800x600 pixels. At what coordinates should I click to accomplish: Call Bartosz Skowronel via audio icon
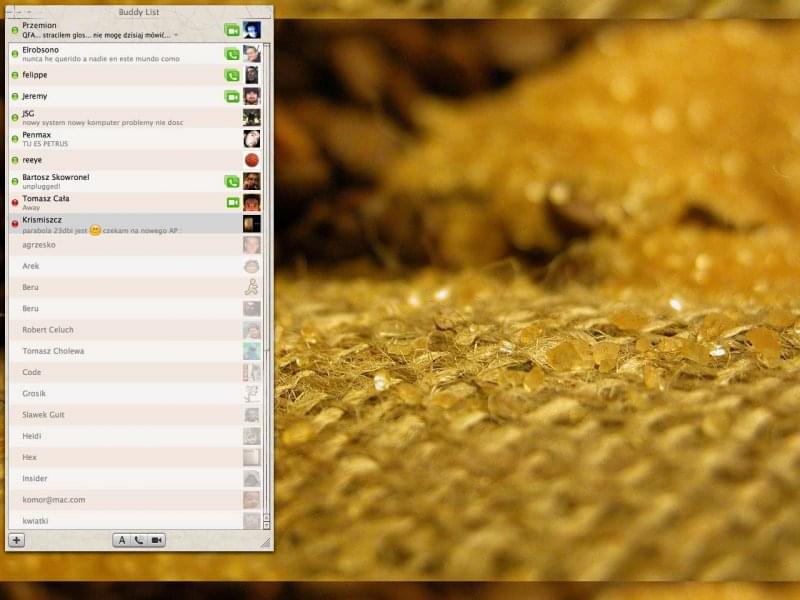[x=232, y=182]
